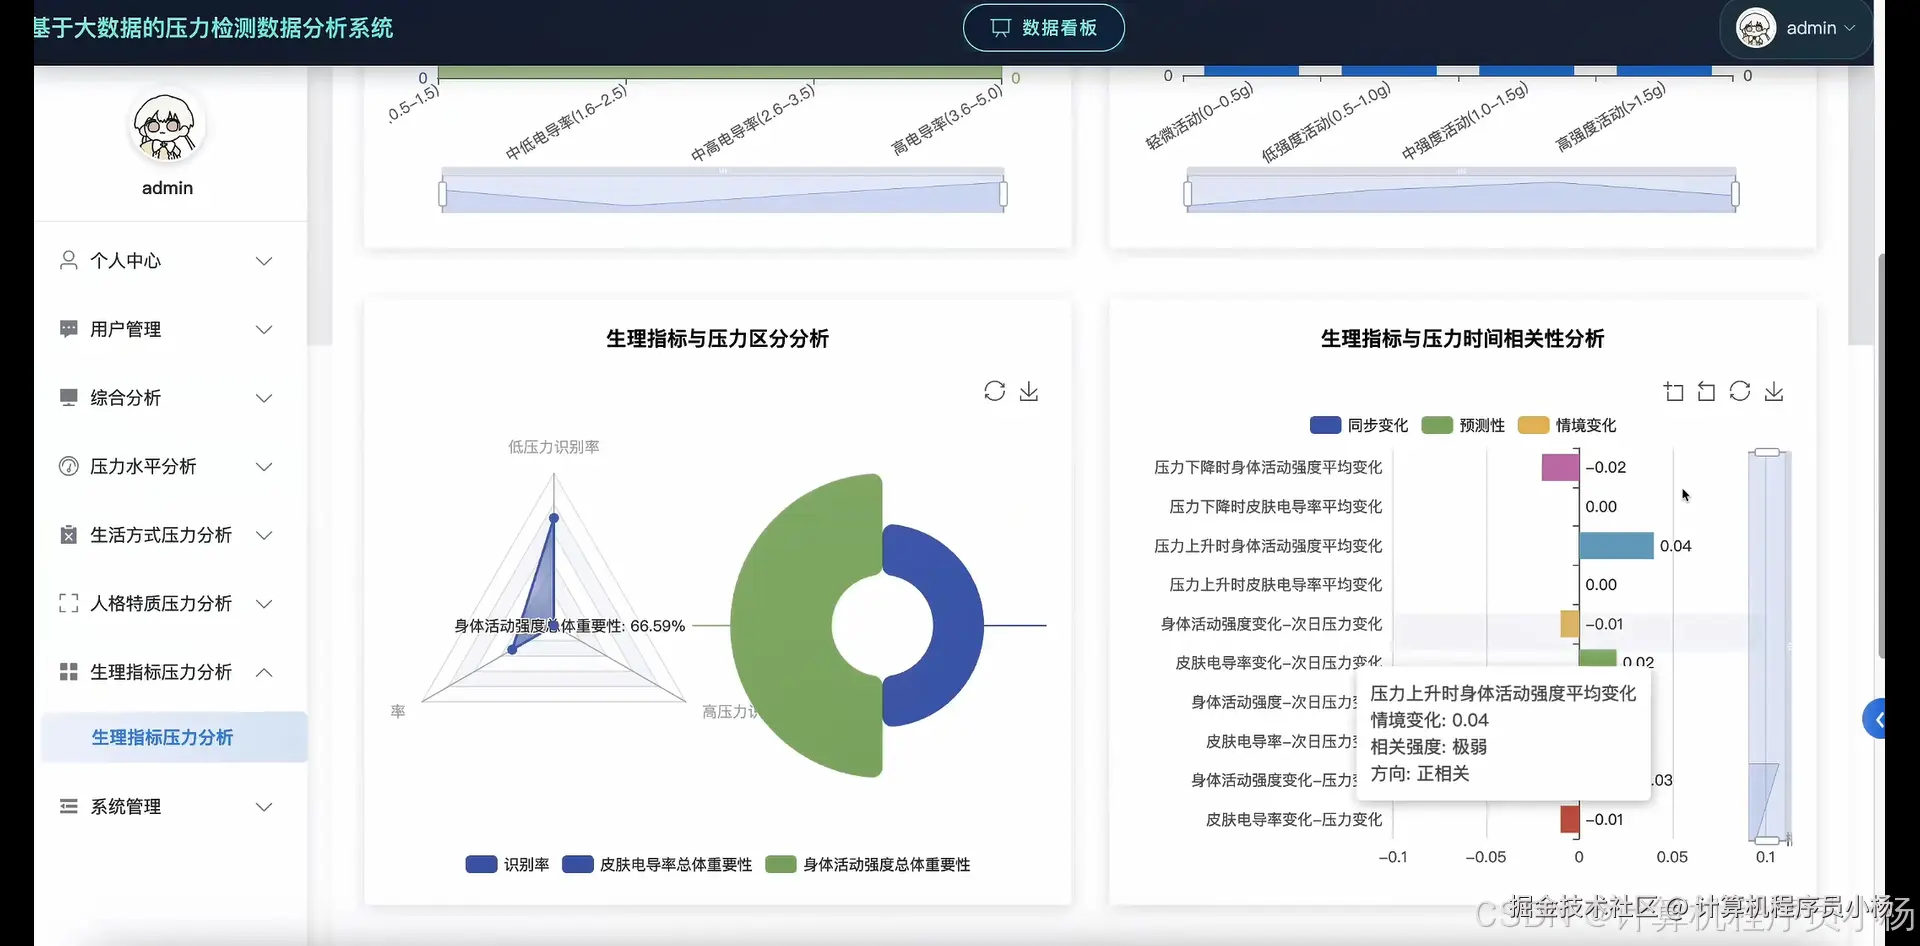Viewport: 1920px width, 946px height.
Task: Click the 生理指标与压力区分分析 chart title
Action: pyautogui.click(x=717, y=339)
